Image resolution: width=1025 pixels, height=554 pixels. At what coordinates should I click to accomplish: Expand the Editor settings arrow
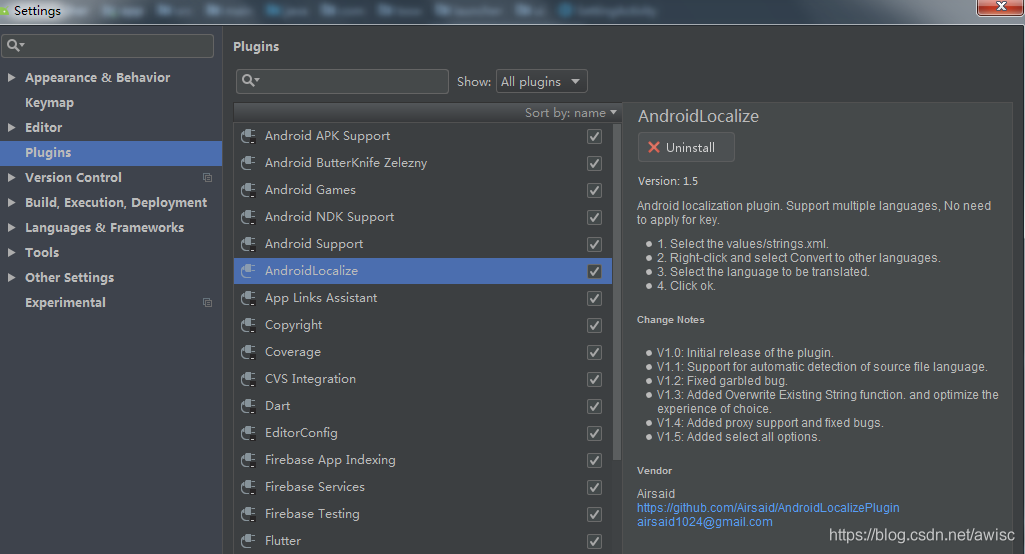pyautogui.click(x=11, y=128)
